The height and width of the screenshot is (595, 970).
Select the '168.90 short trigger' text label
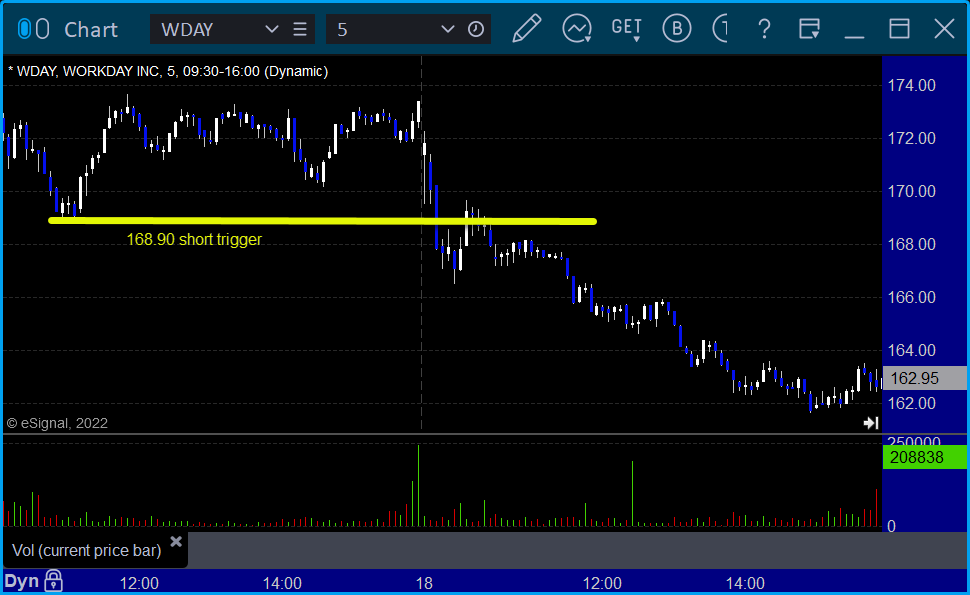point(194,239)
